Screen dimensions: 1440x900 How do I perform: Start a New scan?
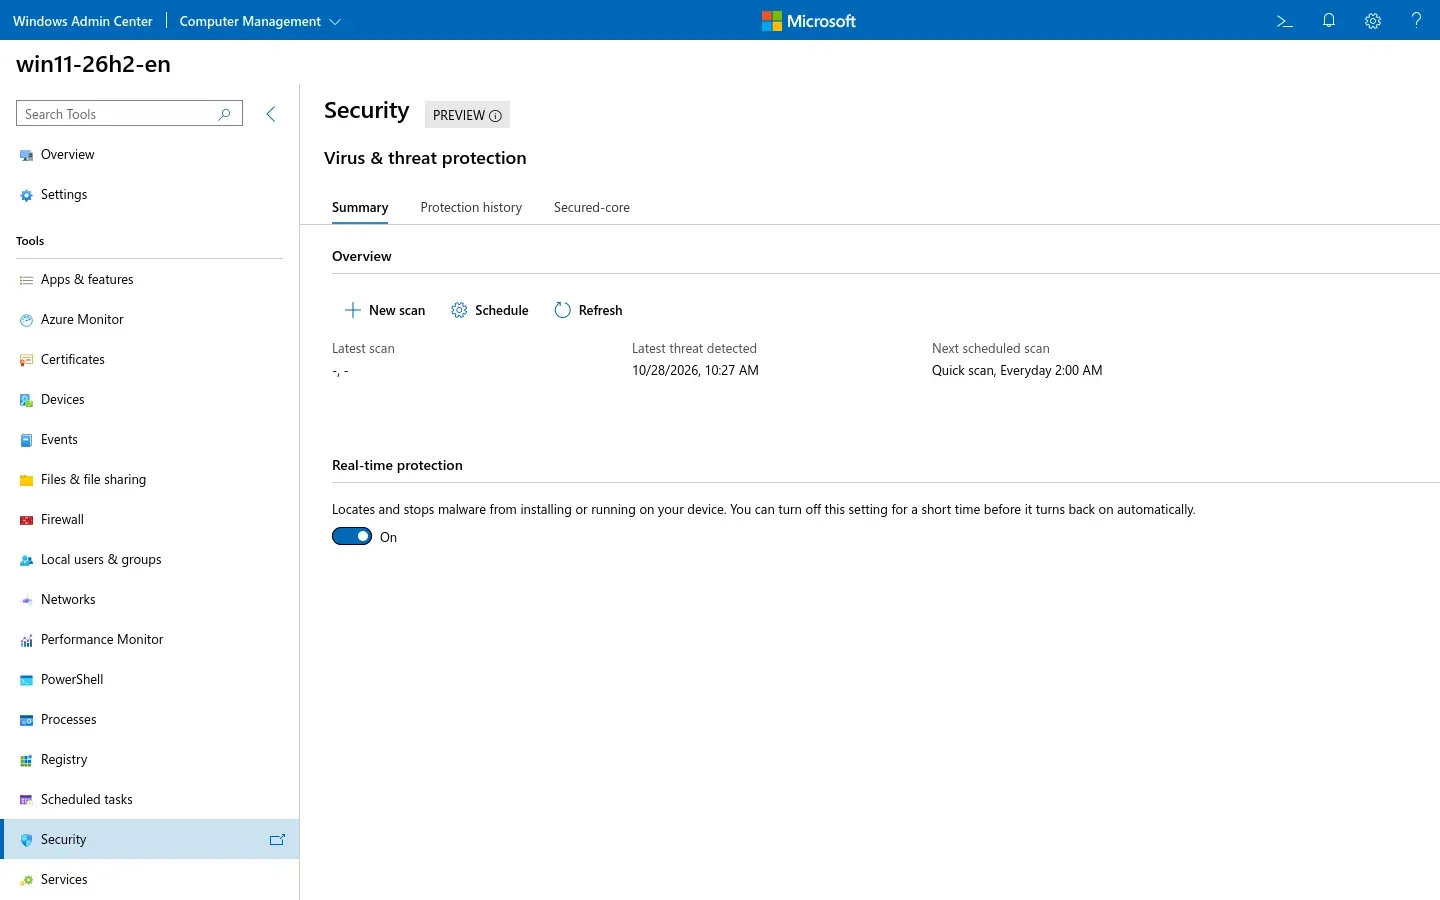coord(385,310)
